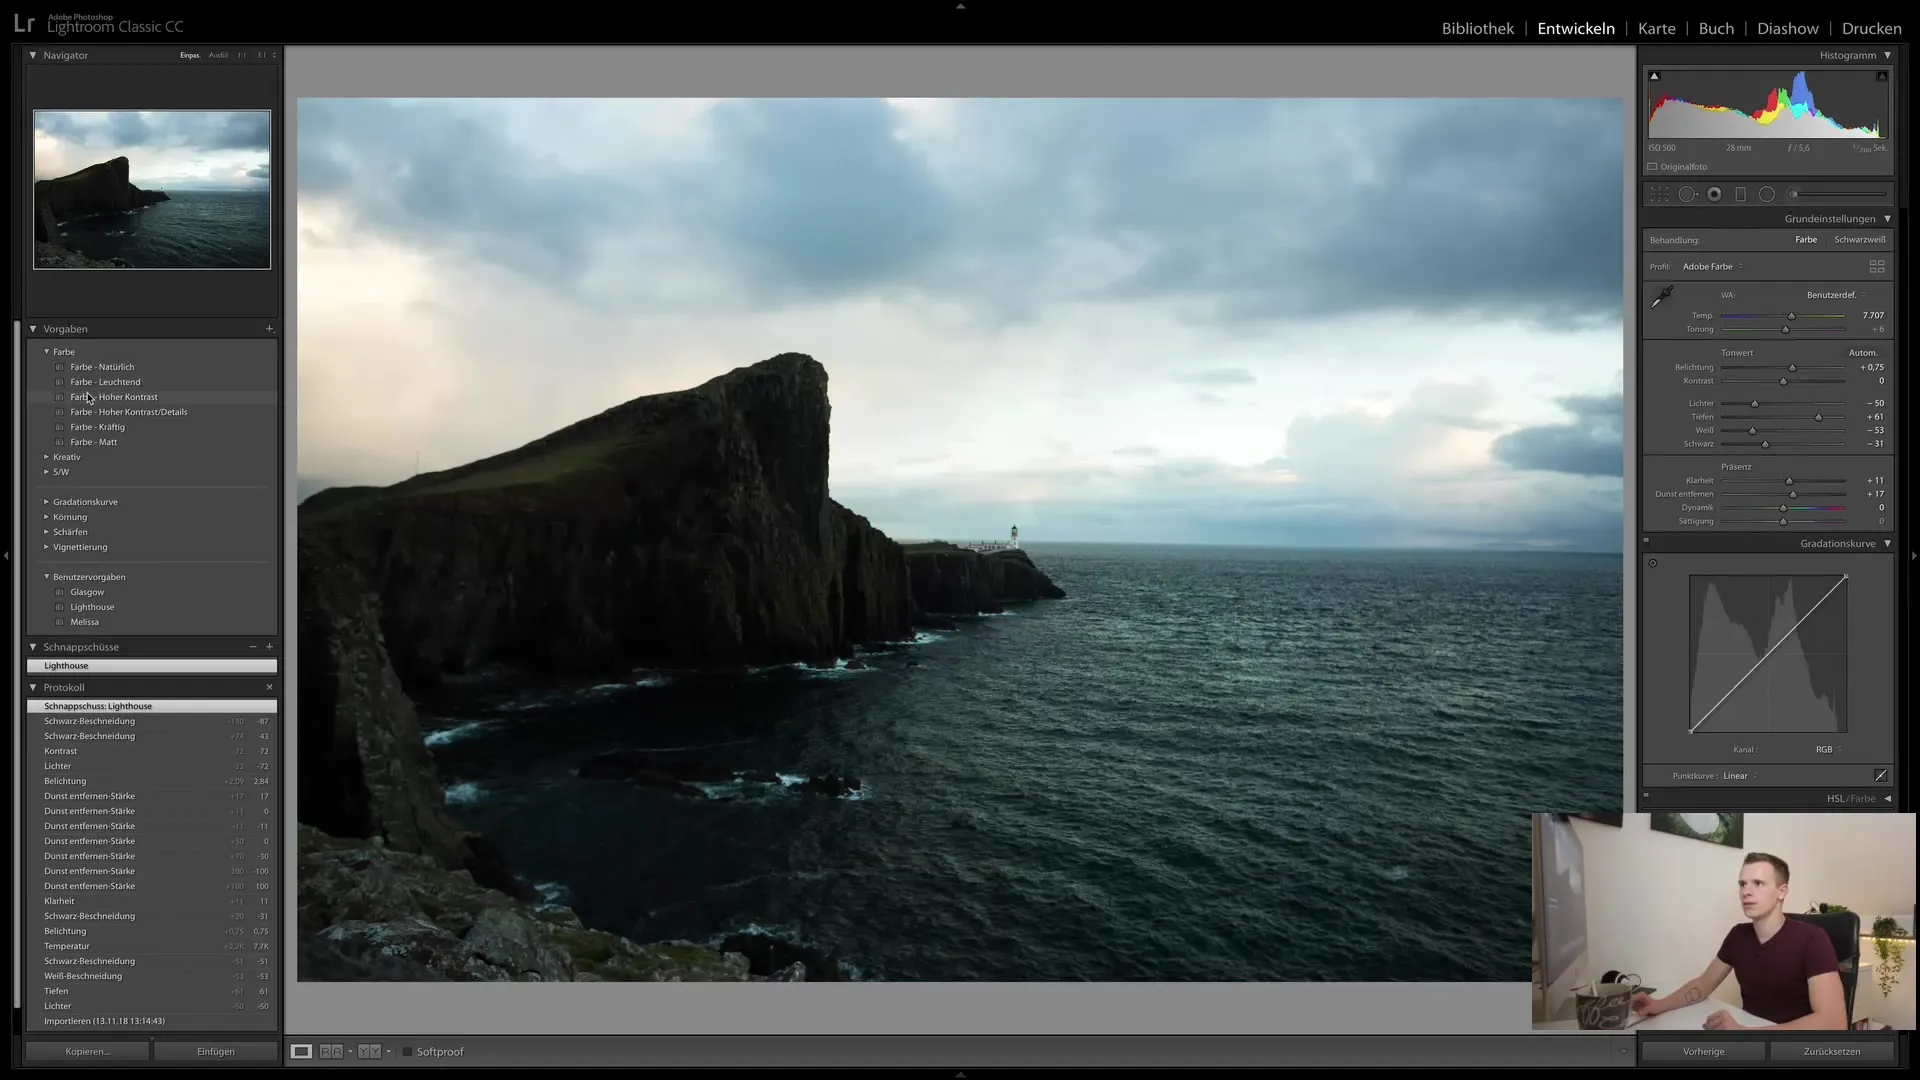Set Navigator zoom to Ausfül.

pos(218,55)
